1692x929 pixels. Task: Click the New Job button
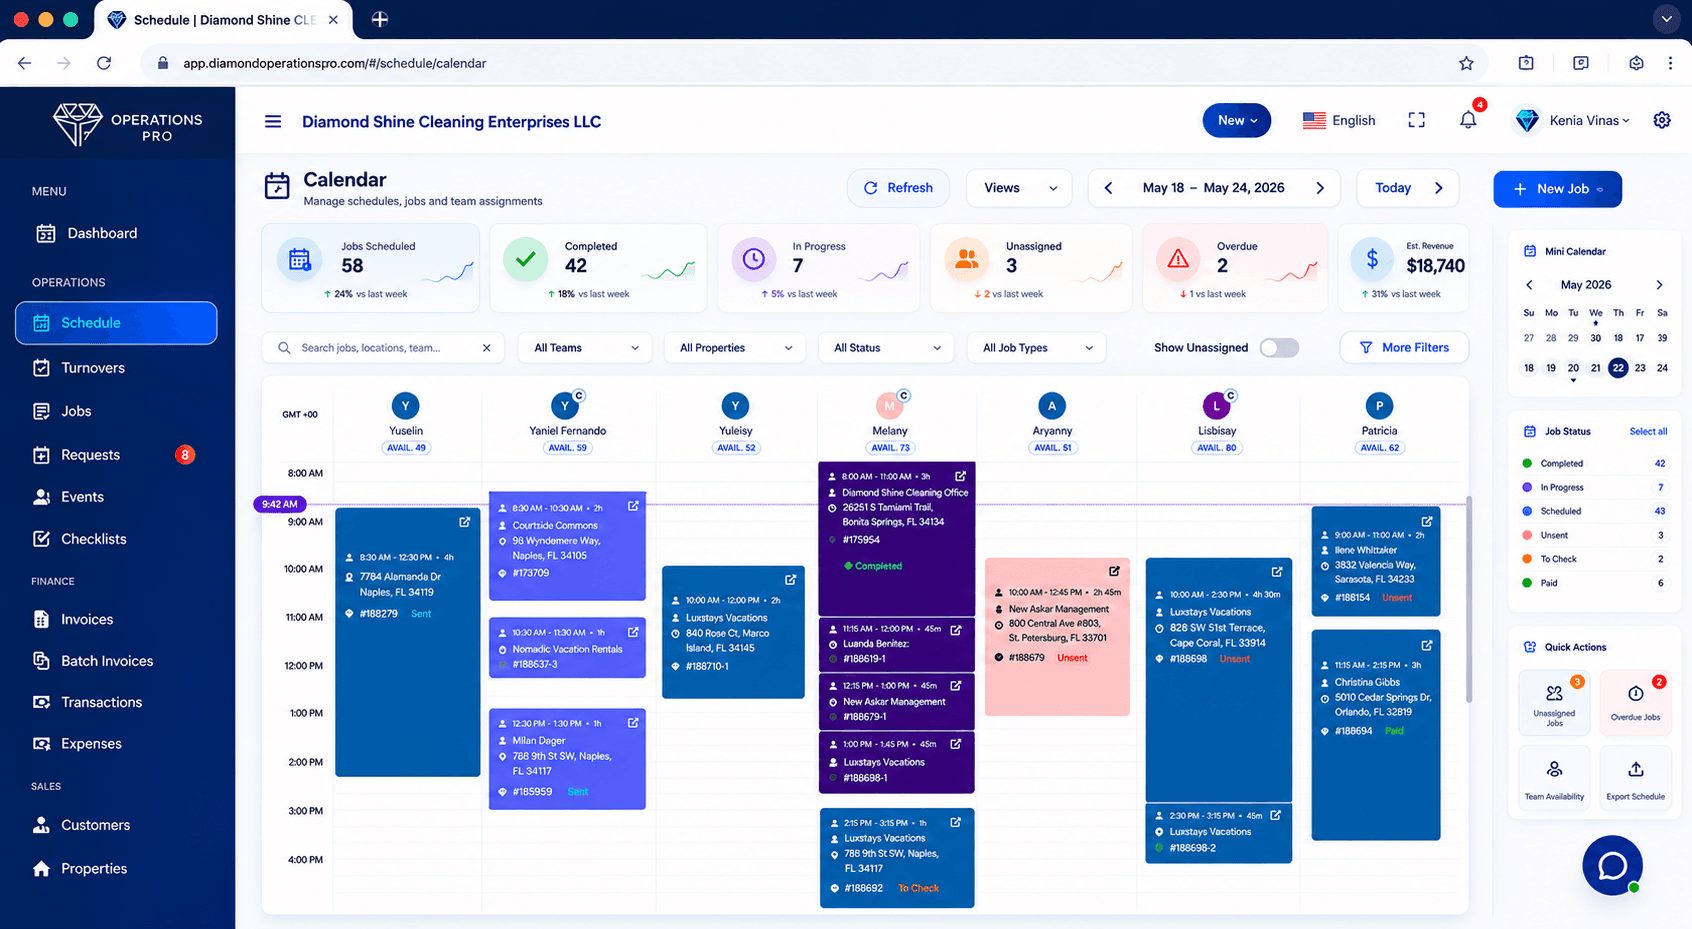pyautogui.click(x=1557, y=189)
